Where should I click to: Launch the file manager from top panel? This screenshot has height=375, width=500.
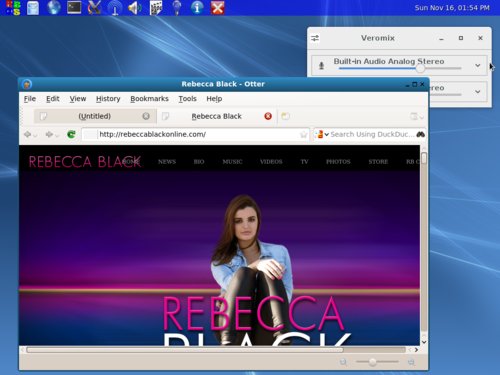pyautogui.click(x=33, y=8)
